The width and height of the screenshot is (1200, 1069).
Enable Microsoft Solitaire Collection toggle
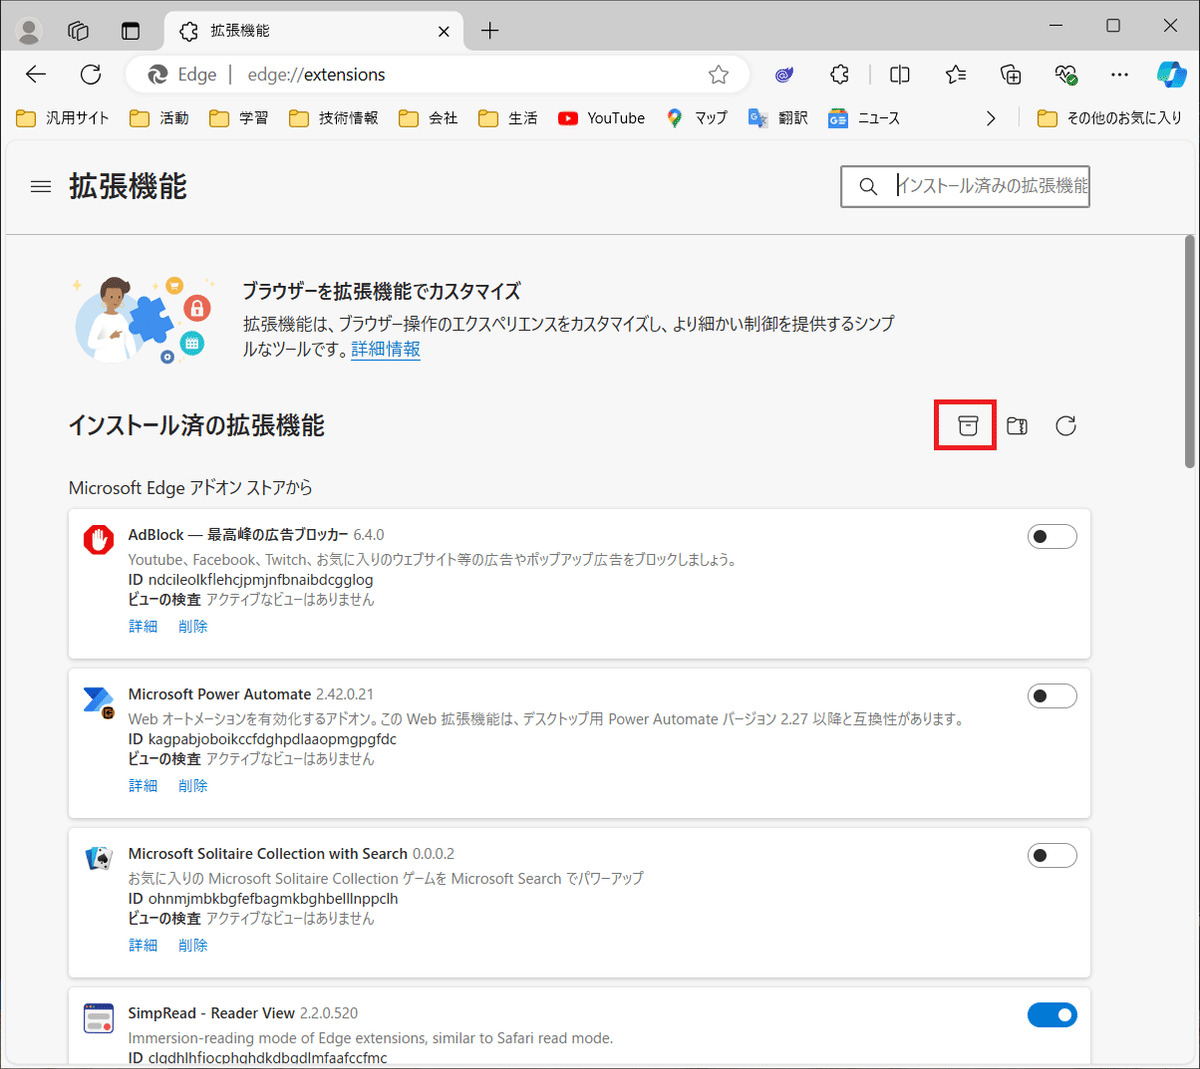pyautogui.click(x=1052, y=856)
